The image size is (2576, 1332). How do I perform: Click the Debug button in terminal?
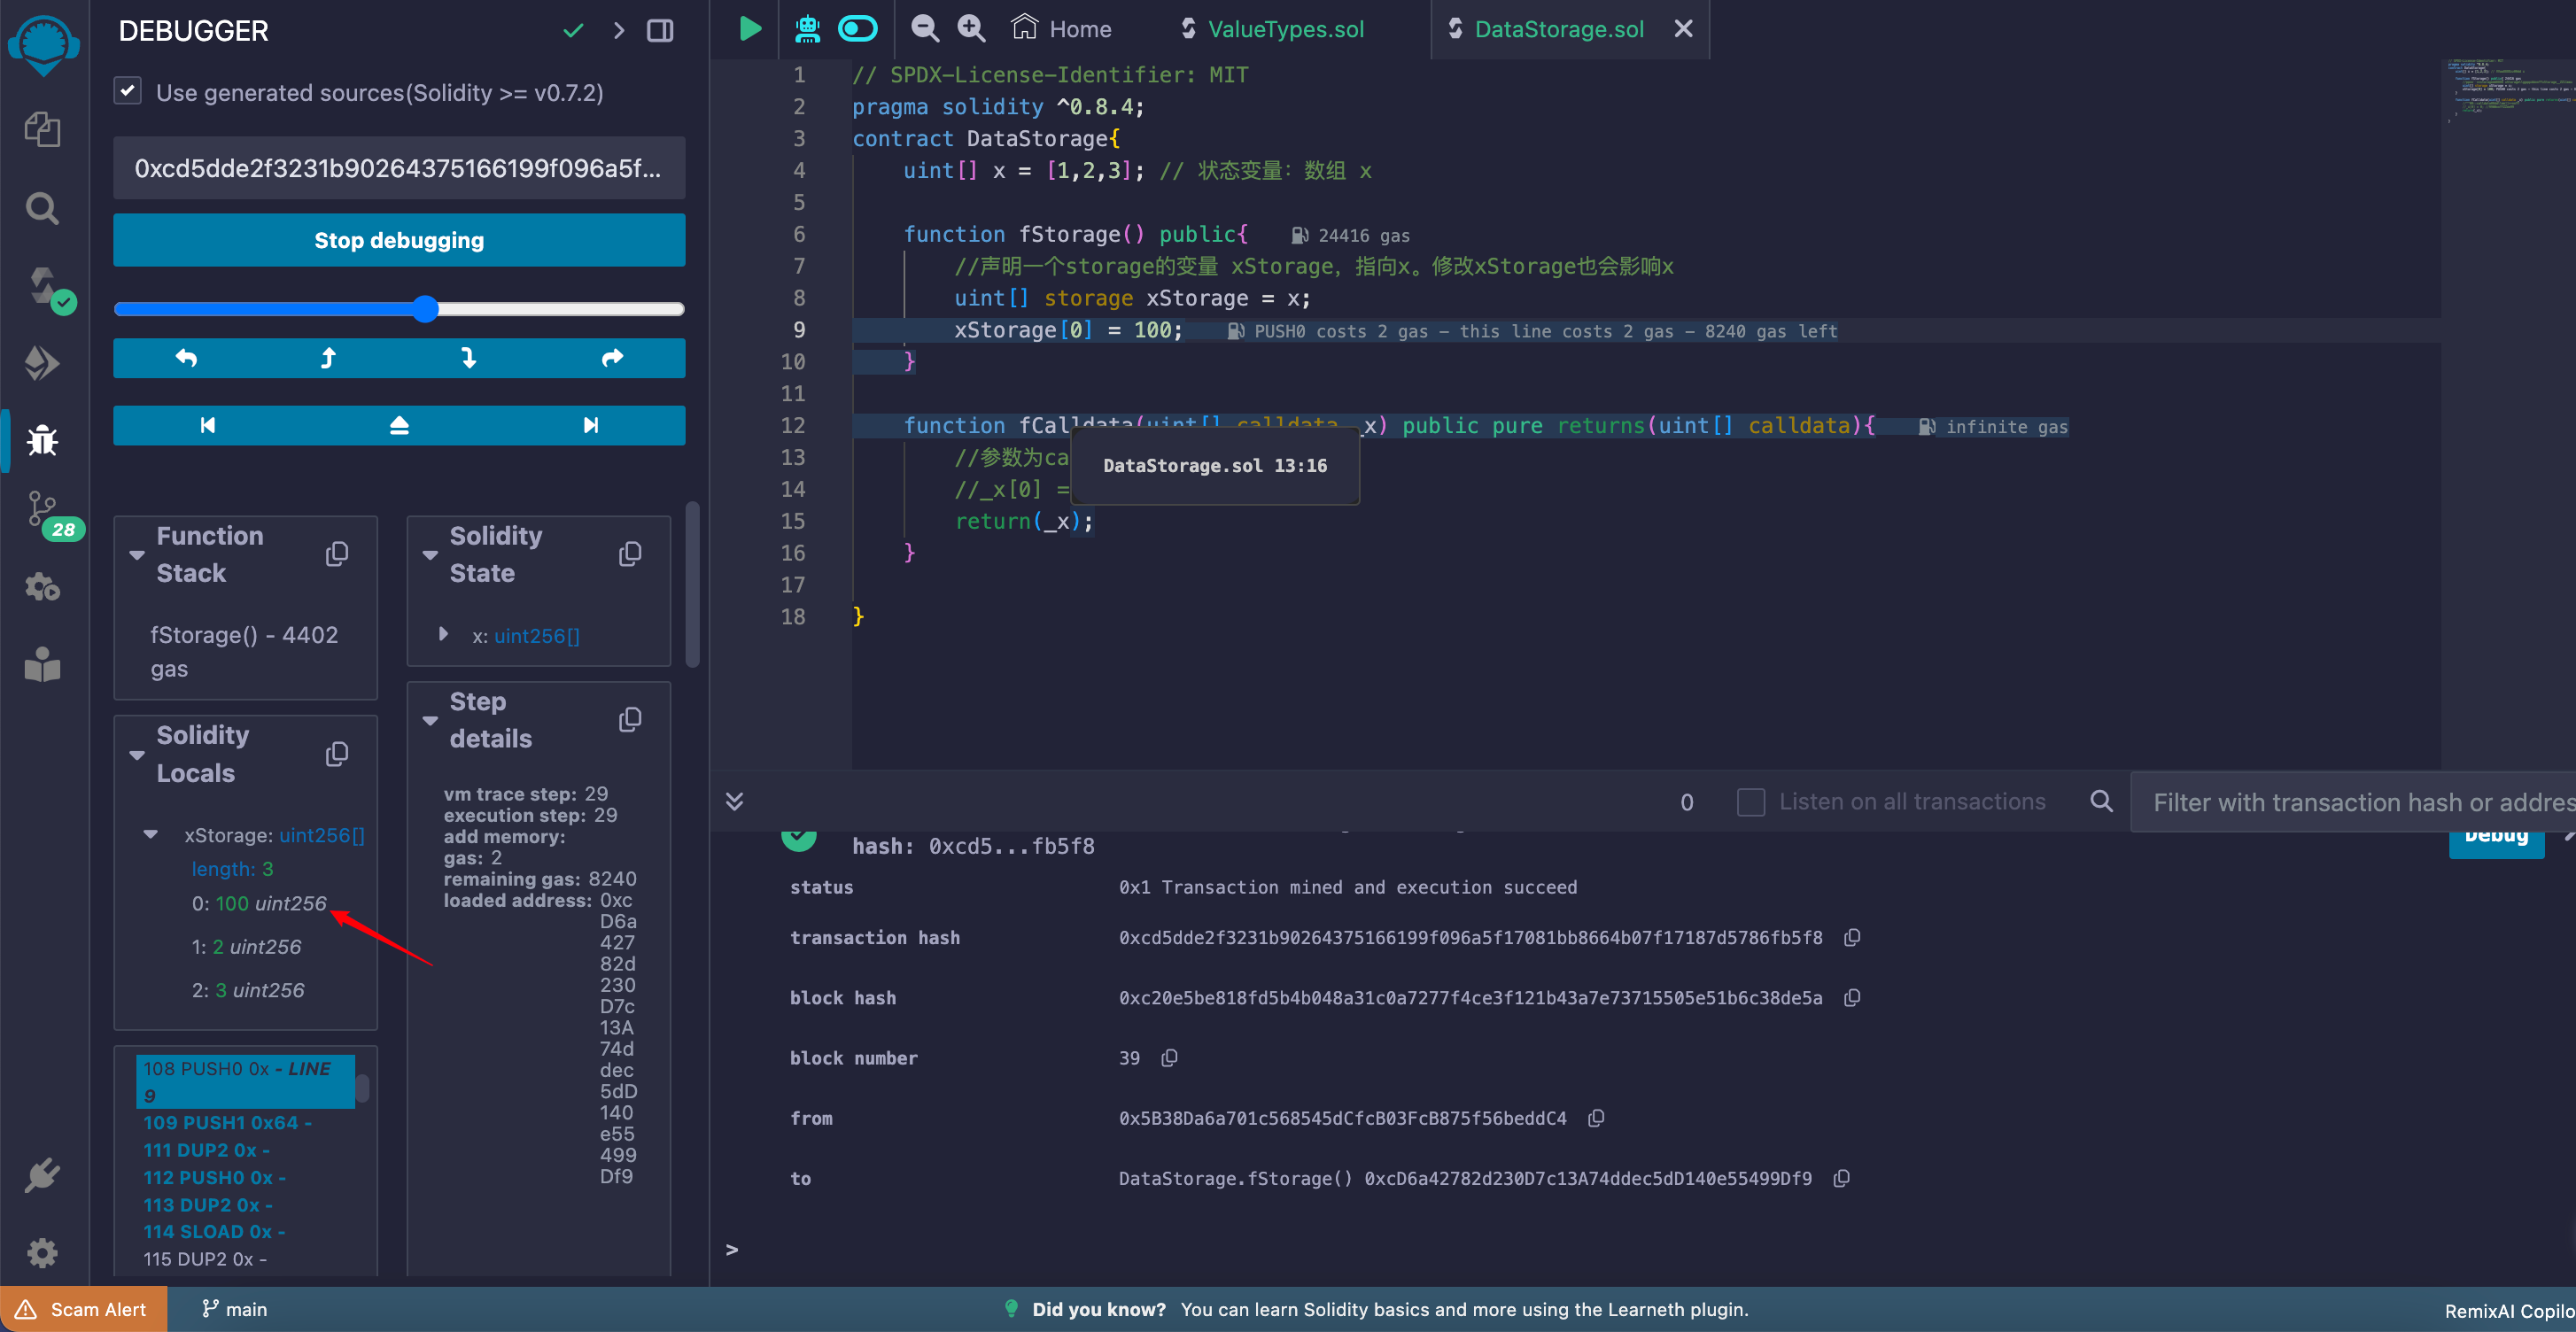click(2496, 838)
